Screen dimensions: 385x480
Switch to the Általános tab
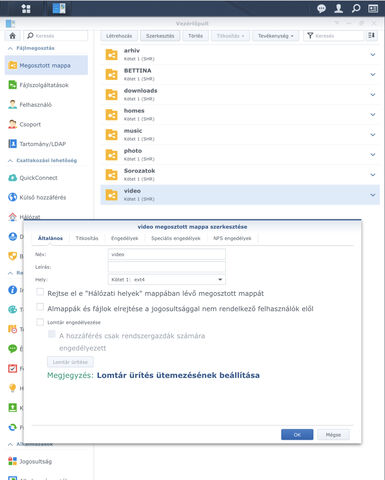[x=50, y=238]
